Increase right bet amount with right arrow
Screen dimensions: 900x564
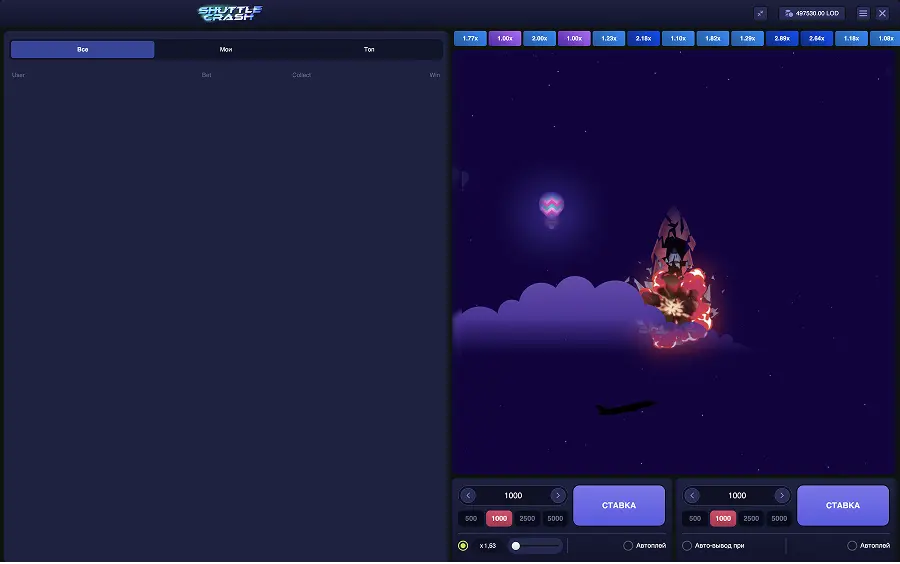782,496
